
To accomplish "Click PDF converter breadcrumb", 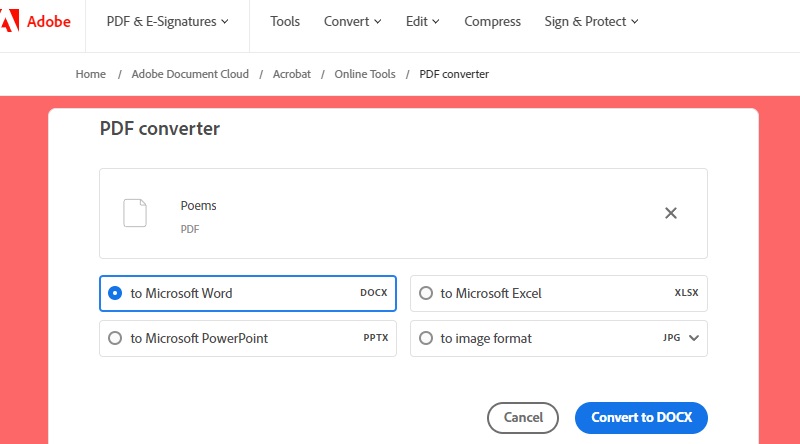I will coord(454,74).
